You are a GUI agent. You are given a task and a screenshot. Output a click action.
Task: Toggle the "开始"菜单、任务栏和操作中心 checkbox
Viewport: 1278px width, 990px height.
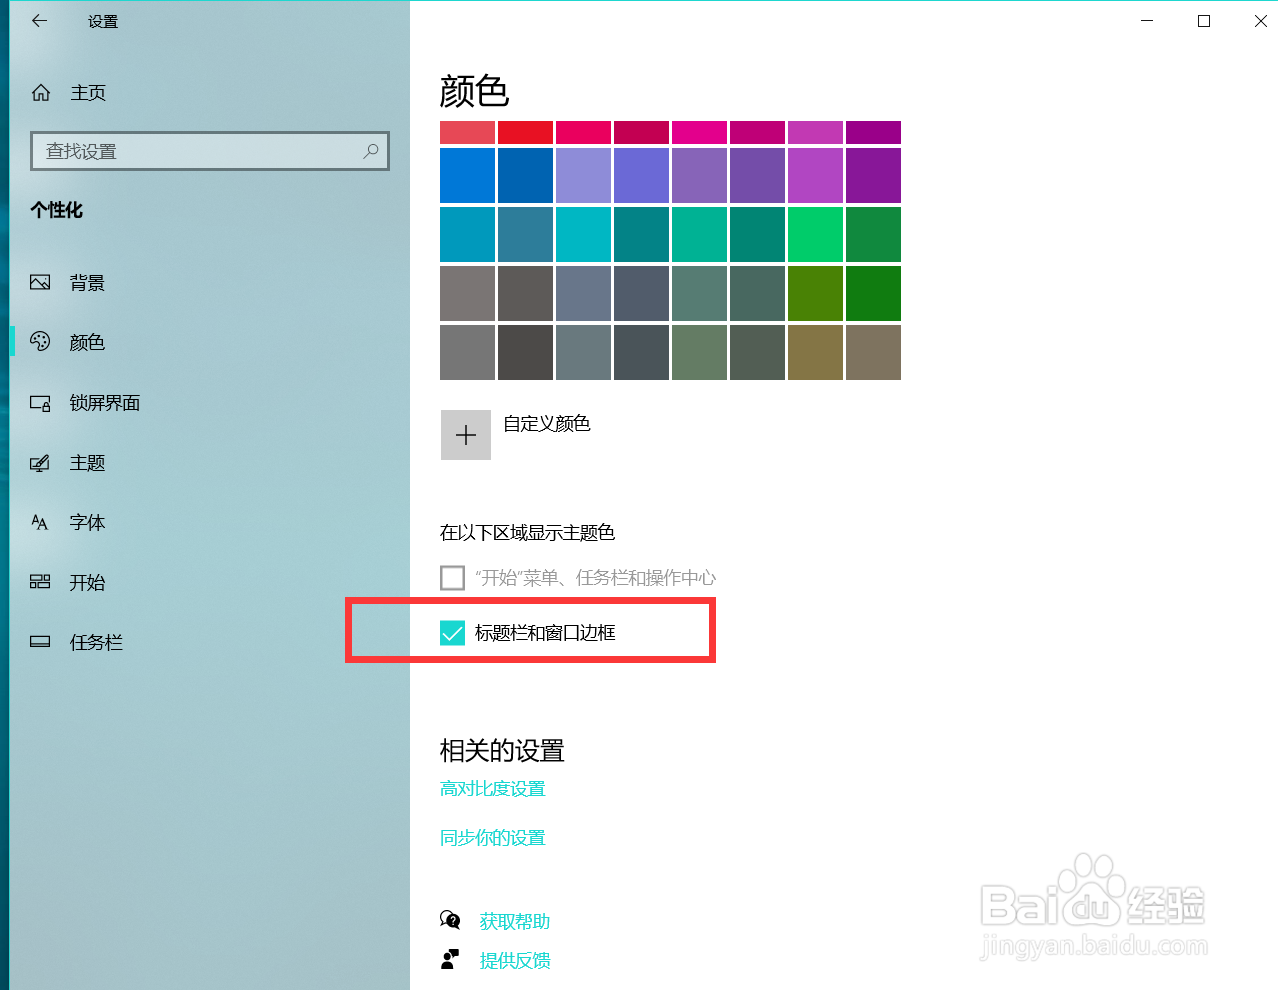point(452,578)
